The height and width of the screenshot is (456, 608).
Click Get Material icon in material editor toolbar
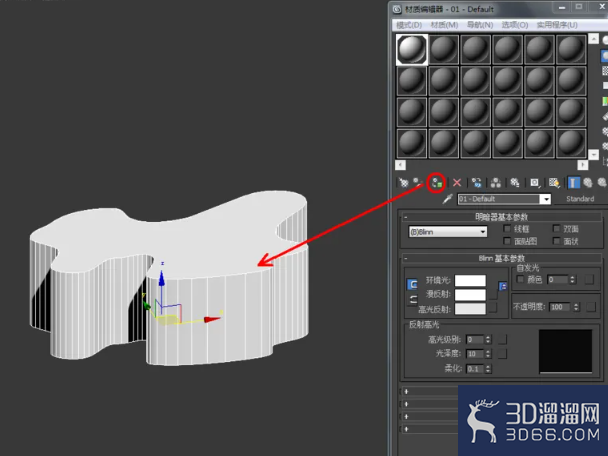[403, 182]
